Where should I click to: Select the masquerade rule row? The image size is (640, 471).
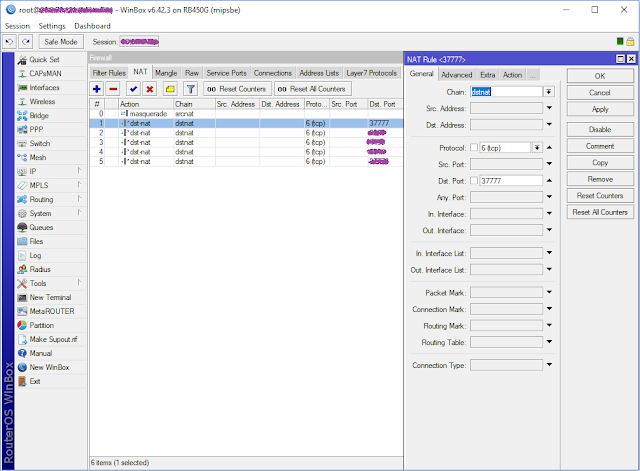(x=246, y=113)
